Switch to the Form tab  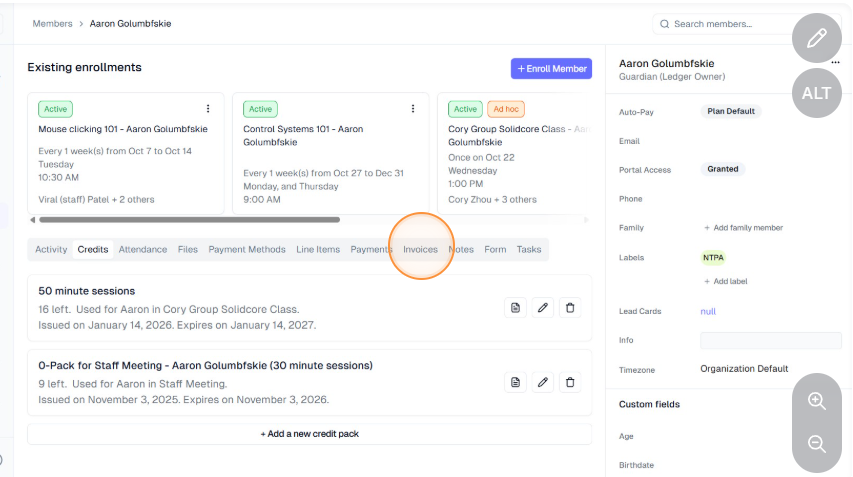coord(495,249)
